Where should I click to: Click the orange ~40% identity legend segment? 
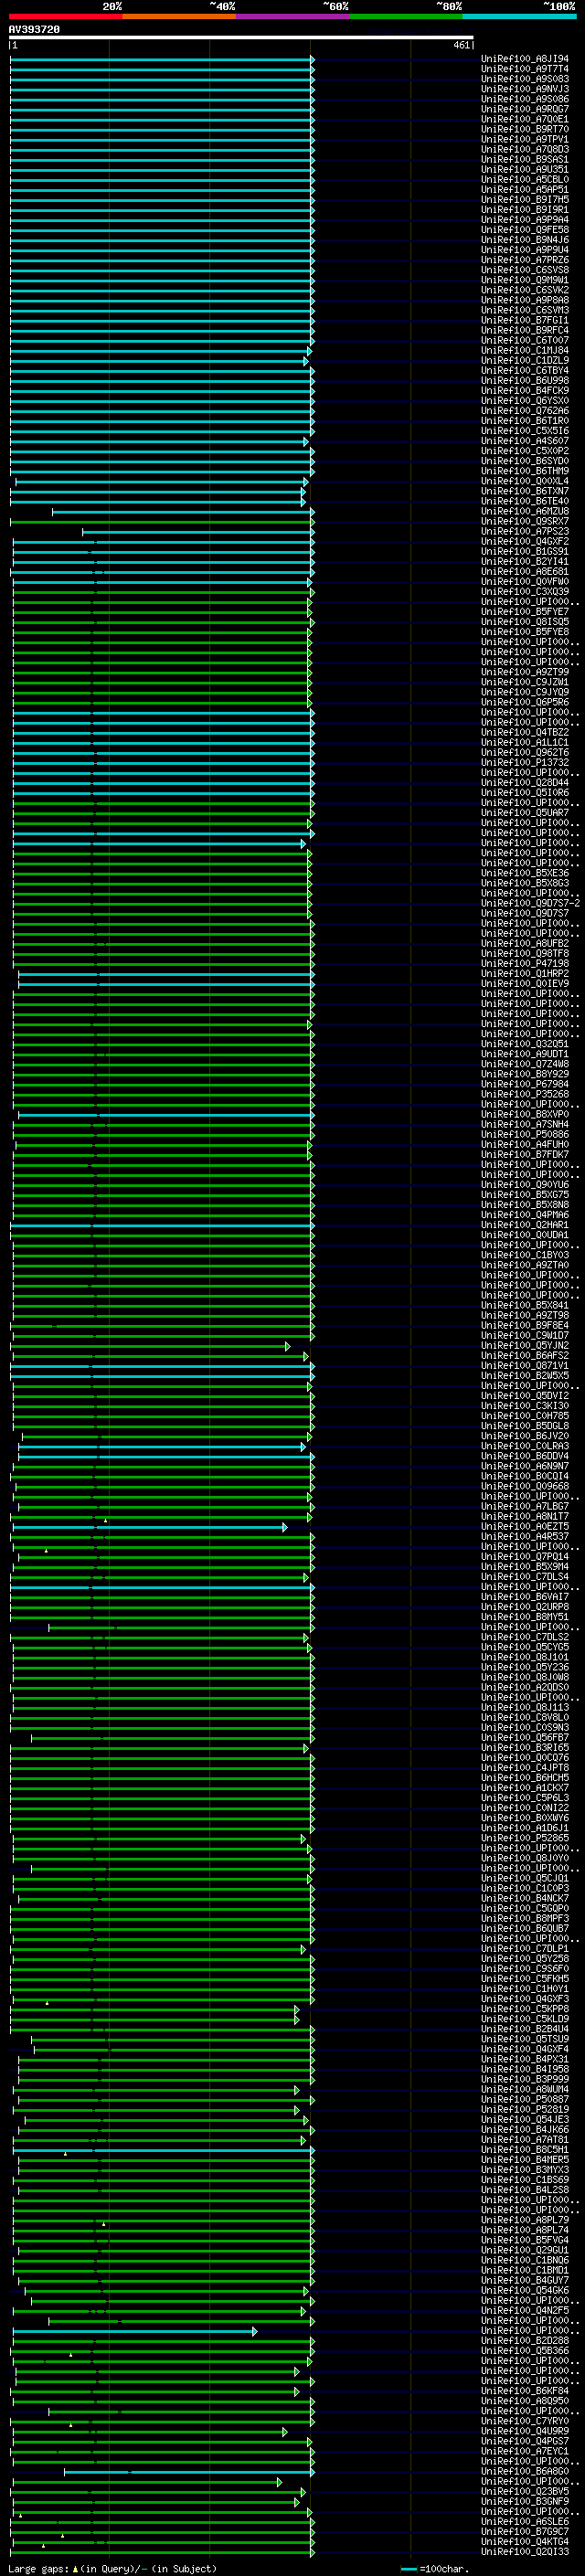[x=179, y=16]
